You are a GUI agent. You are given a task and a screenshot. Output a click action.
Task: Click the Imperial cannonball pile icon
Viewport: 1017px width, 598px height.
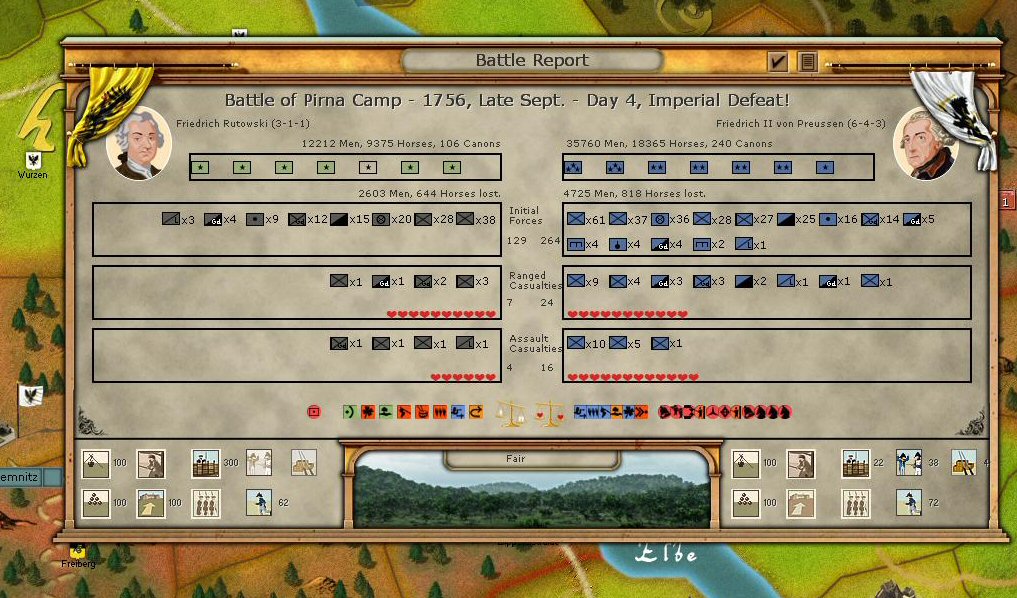click(96, 502)
